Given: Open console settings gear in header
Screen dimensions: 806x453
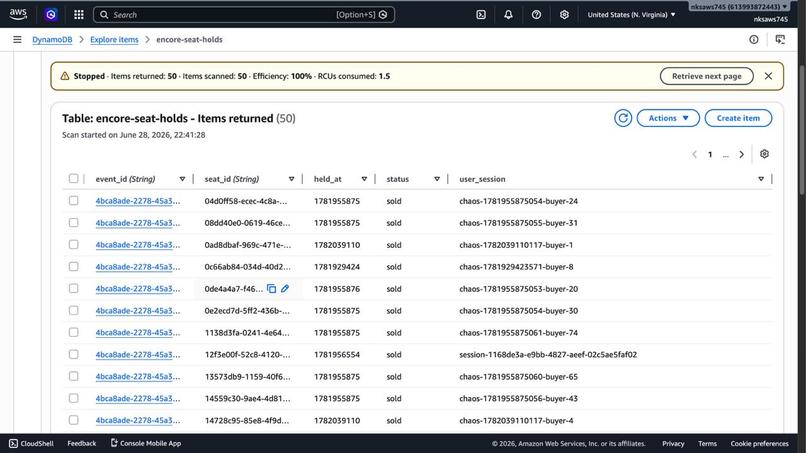Looking at the screenshot, I should coord(564,14).
